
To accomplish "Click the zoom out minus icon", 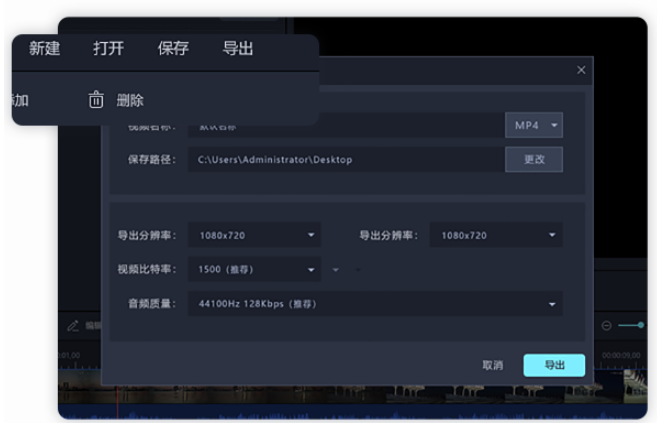I will click(x=606, y=325).
